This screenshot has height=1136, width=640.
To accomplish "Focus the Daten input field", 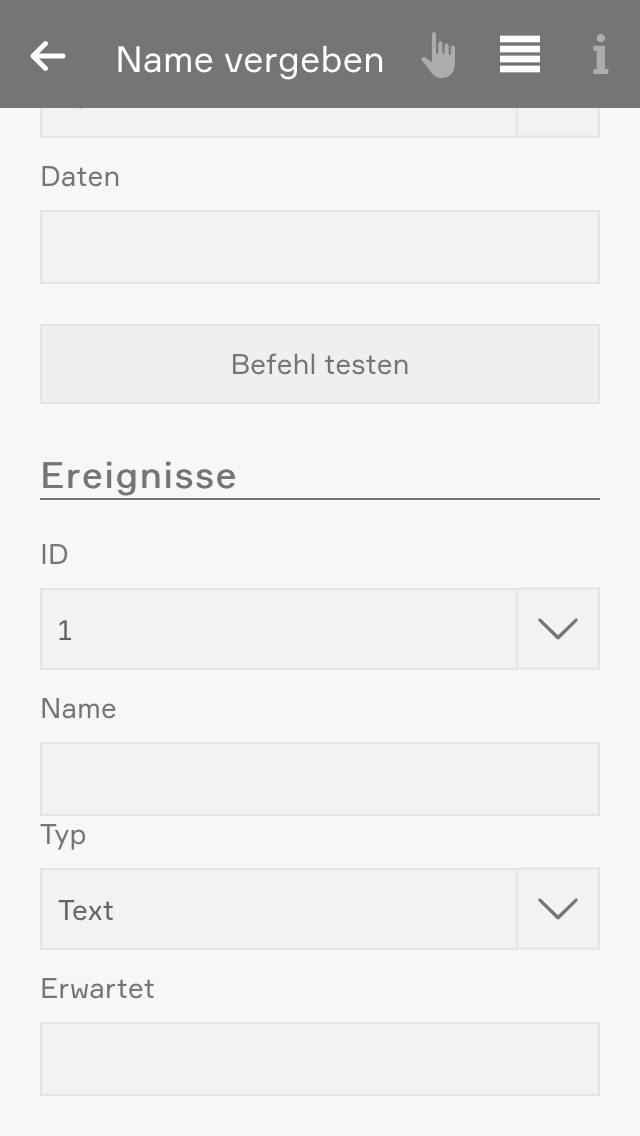I will [x=320, y=247].
